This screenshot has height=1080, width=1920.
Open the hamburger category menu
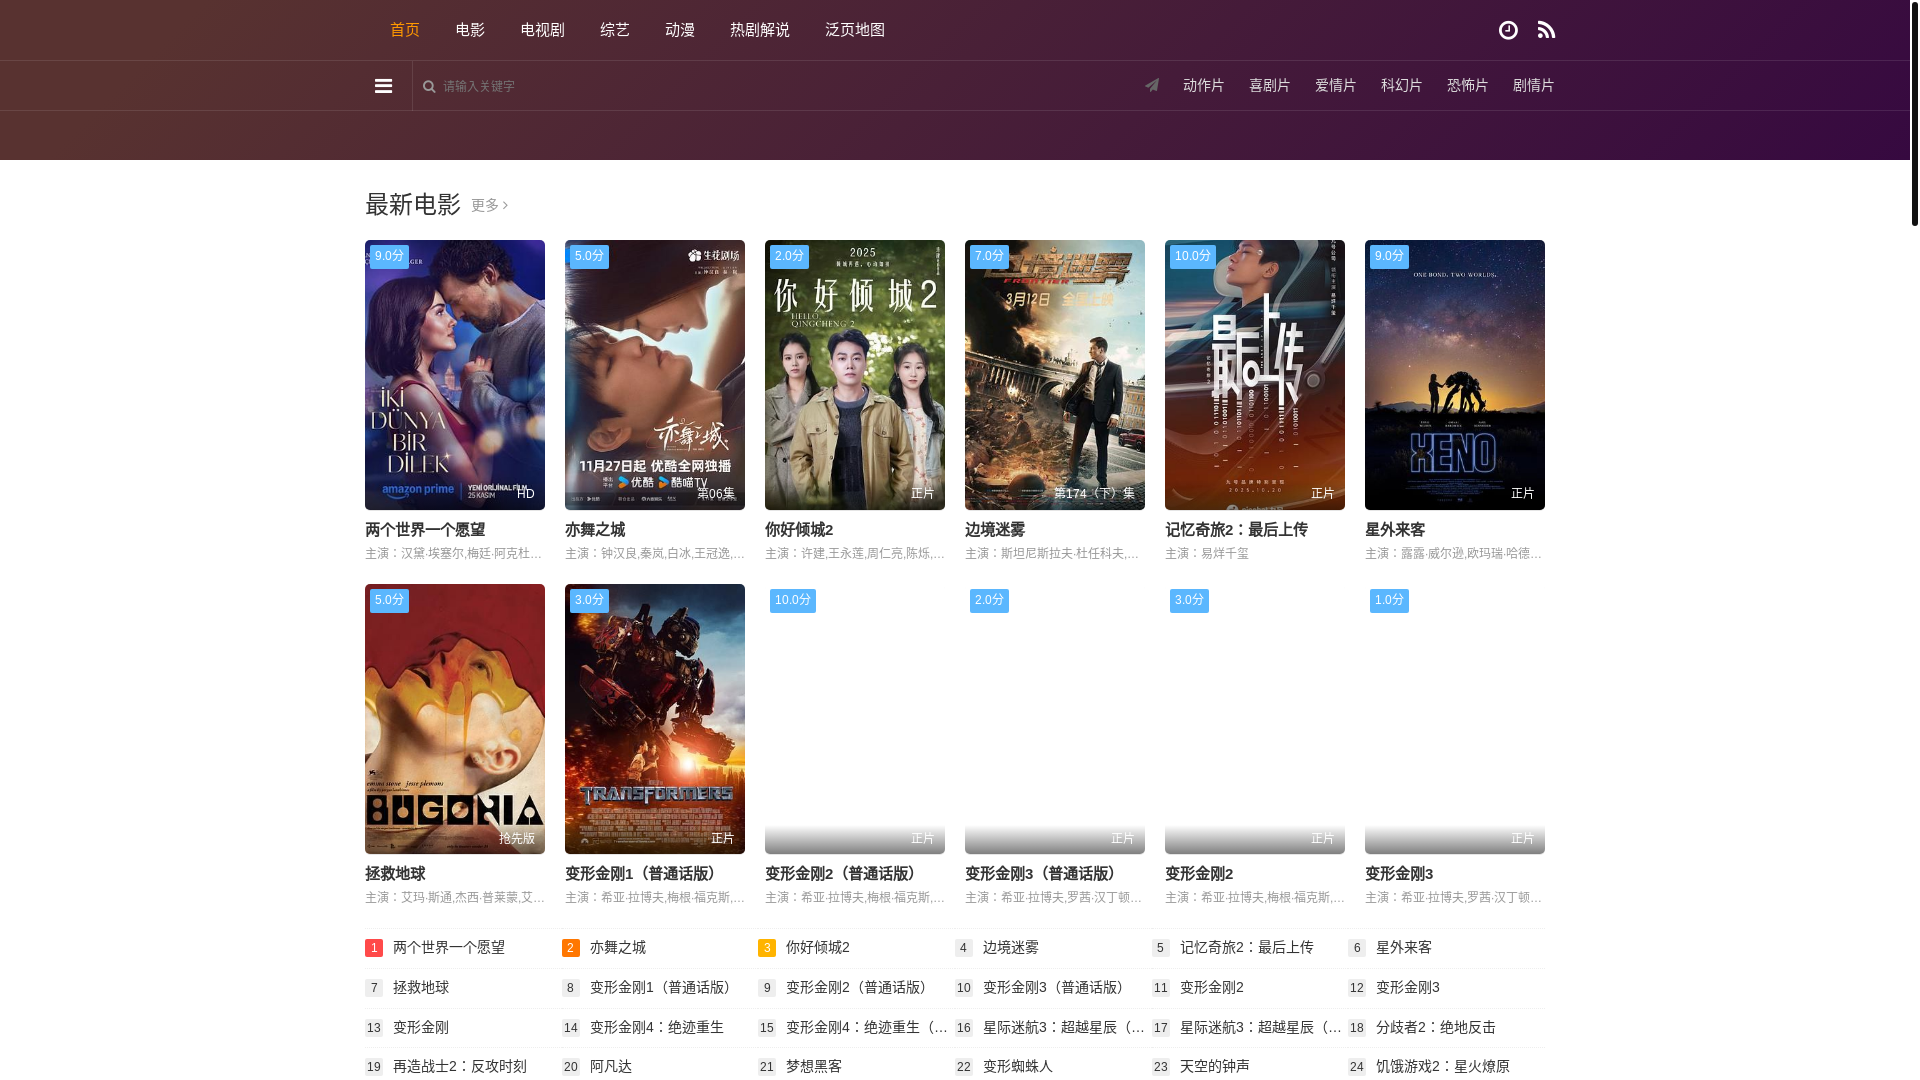coord(383,86)
